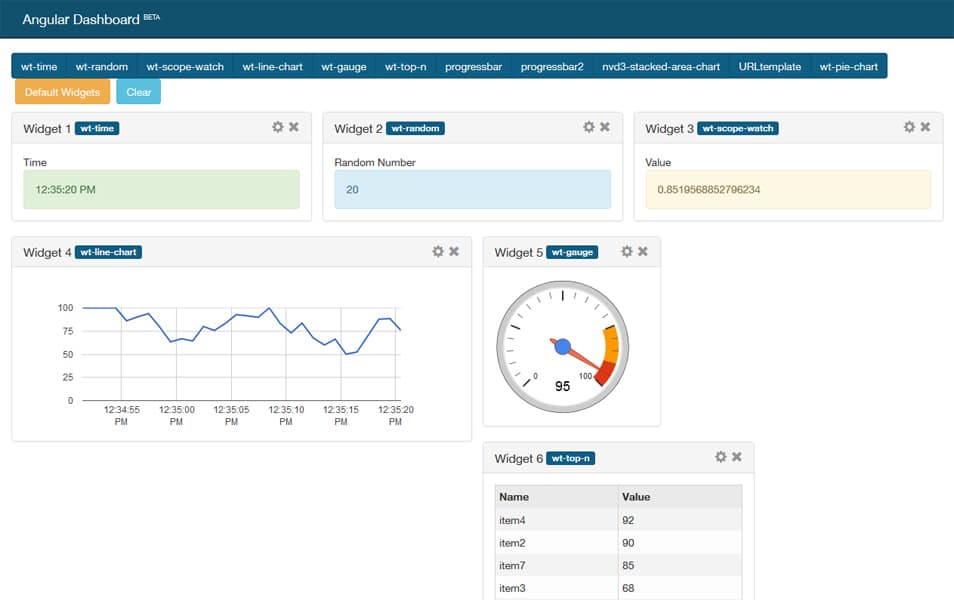Open settings for Widget 5 gauge
The height and width of the screenshot is (600, 954).
click(x=627, y=251)
